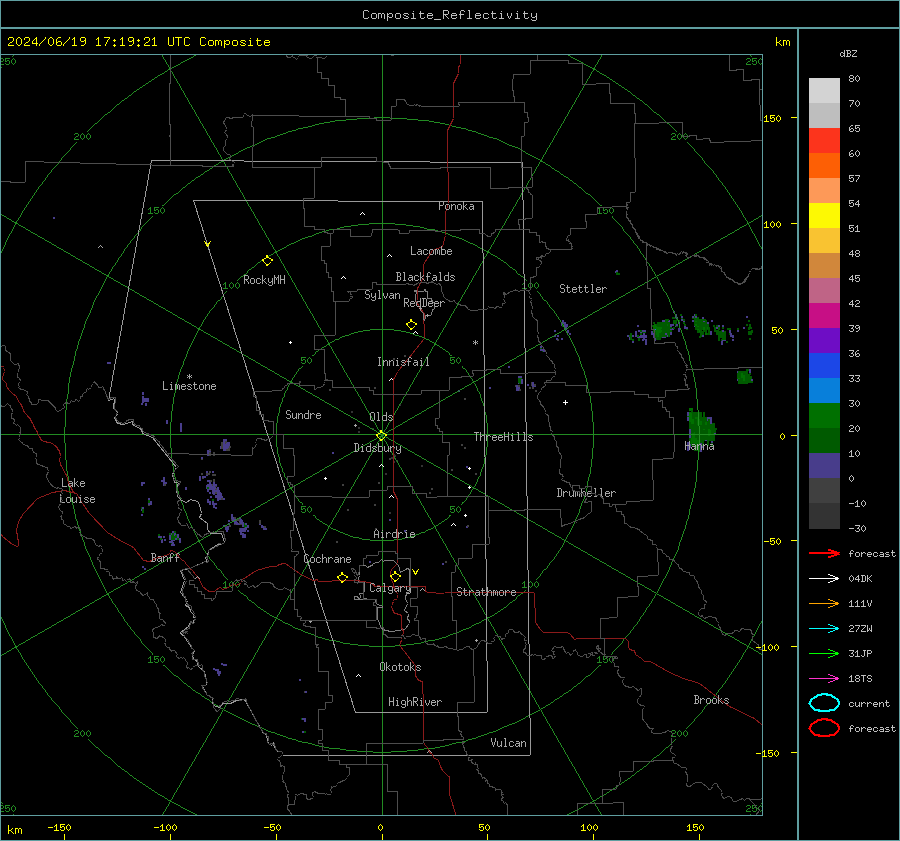
Task: Click the Hanna city label
Action: pyautogui.click(x=699, y=446)
